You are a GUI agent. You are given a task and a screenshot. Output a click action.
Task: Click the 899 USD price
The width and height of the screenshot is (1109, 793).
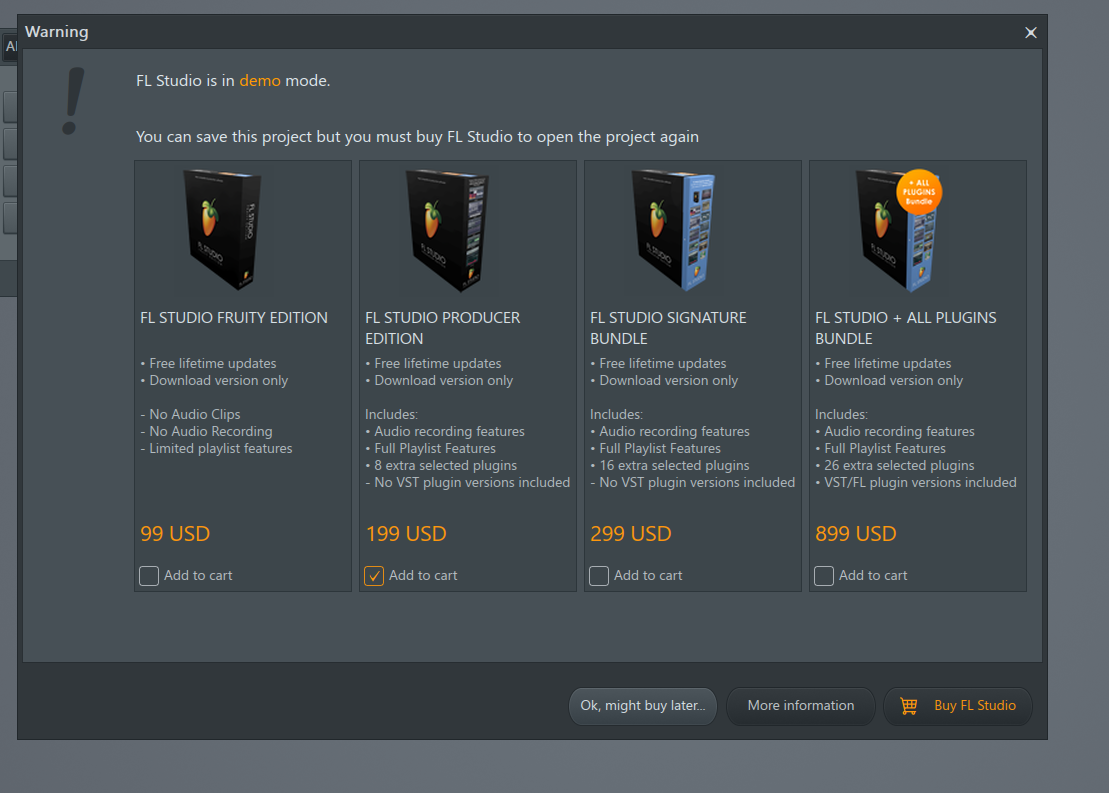tap(855, 534)
